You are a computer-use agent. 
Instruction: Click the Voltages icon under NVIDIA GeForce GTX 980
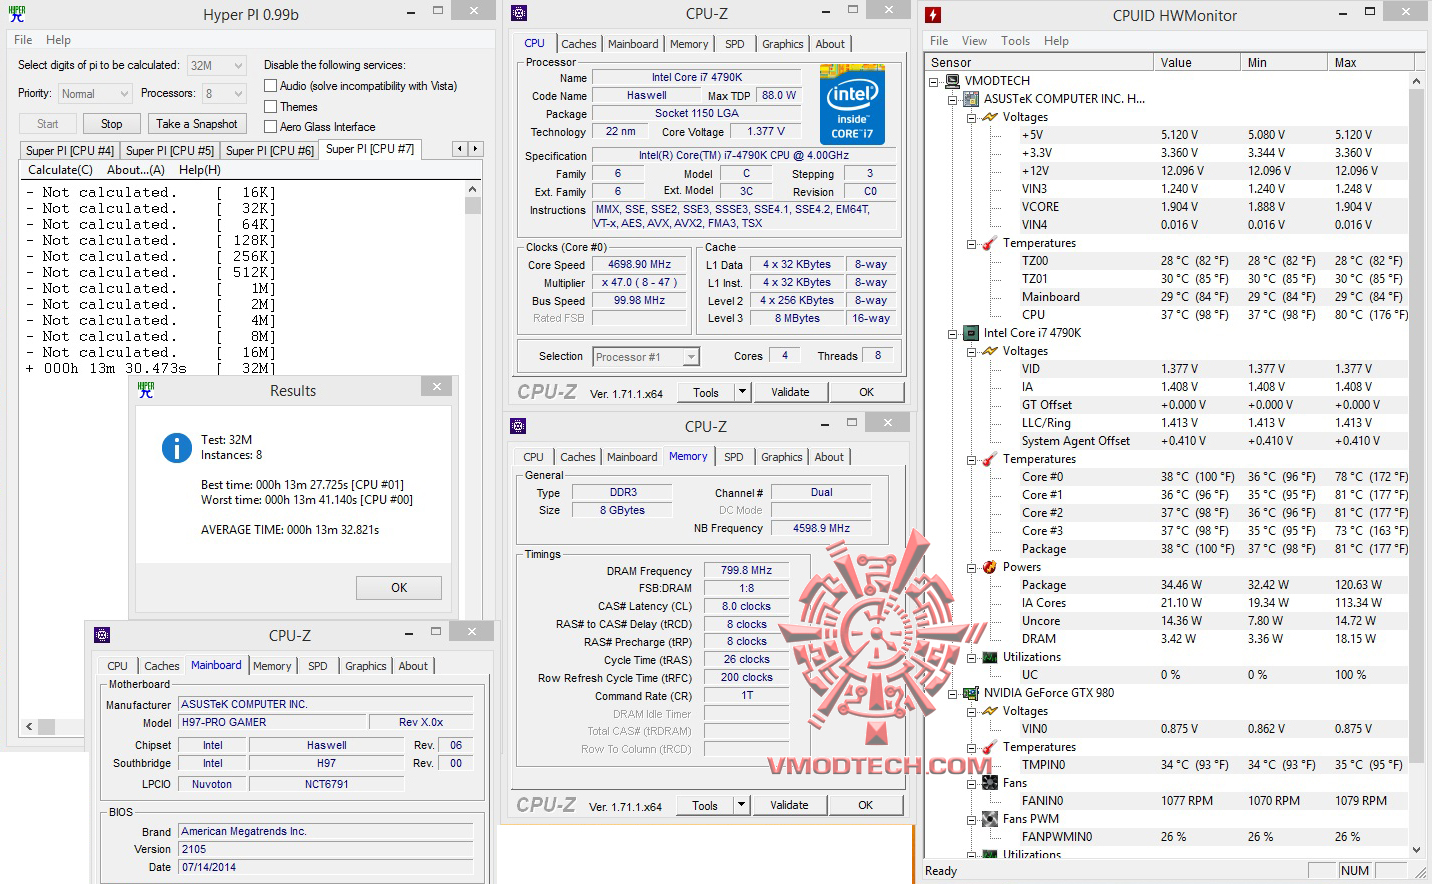pos(990,711)
